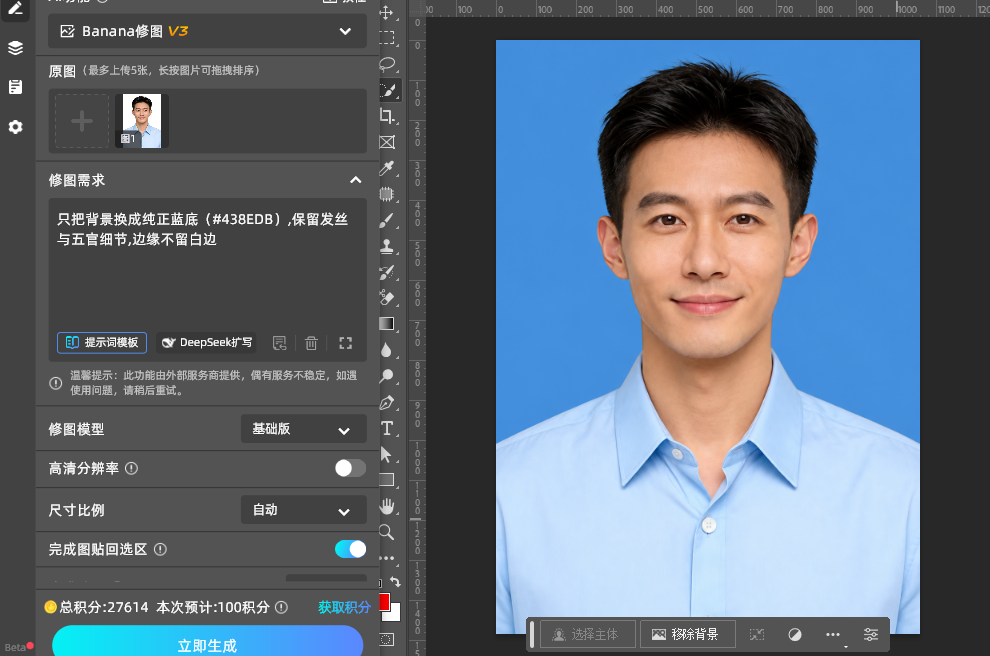Open the red foreground color swatch
The width and height of the screenshot is (990, 656).
point(383,602)
